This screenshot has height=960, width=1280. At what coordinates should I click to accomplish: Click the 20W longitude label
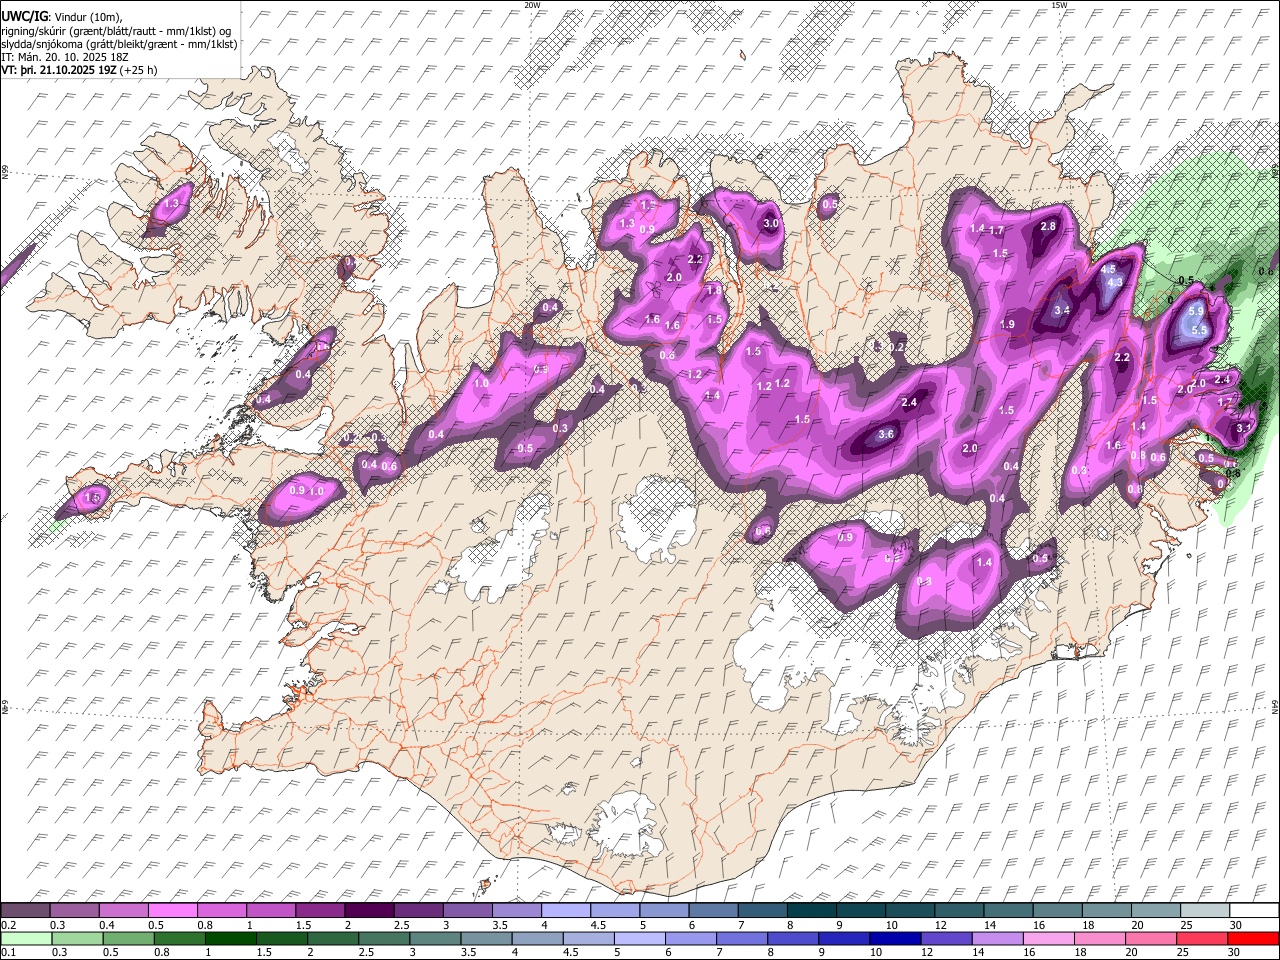532,5
